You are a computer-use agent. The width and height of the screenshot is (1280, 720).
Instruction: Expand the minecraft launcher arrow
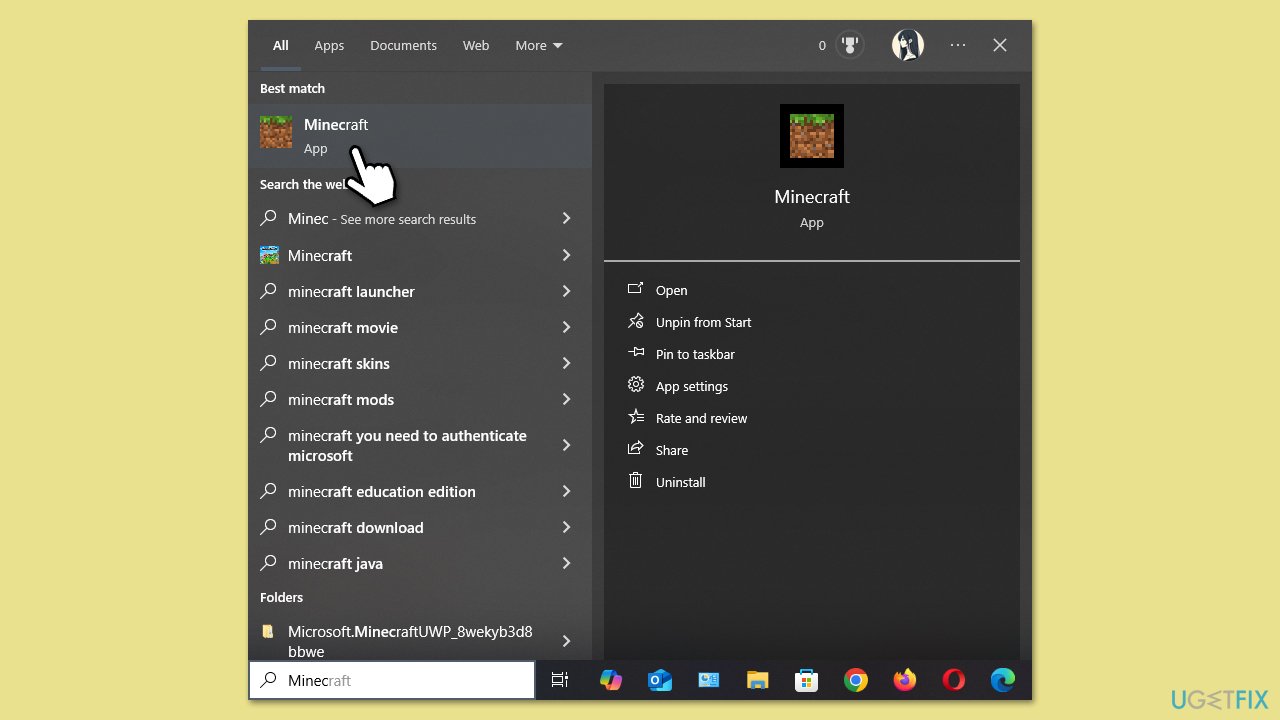(x=566, y=291)
